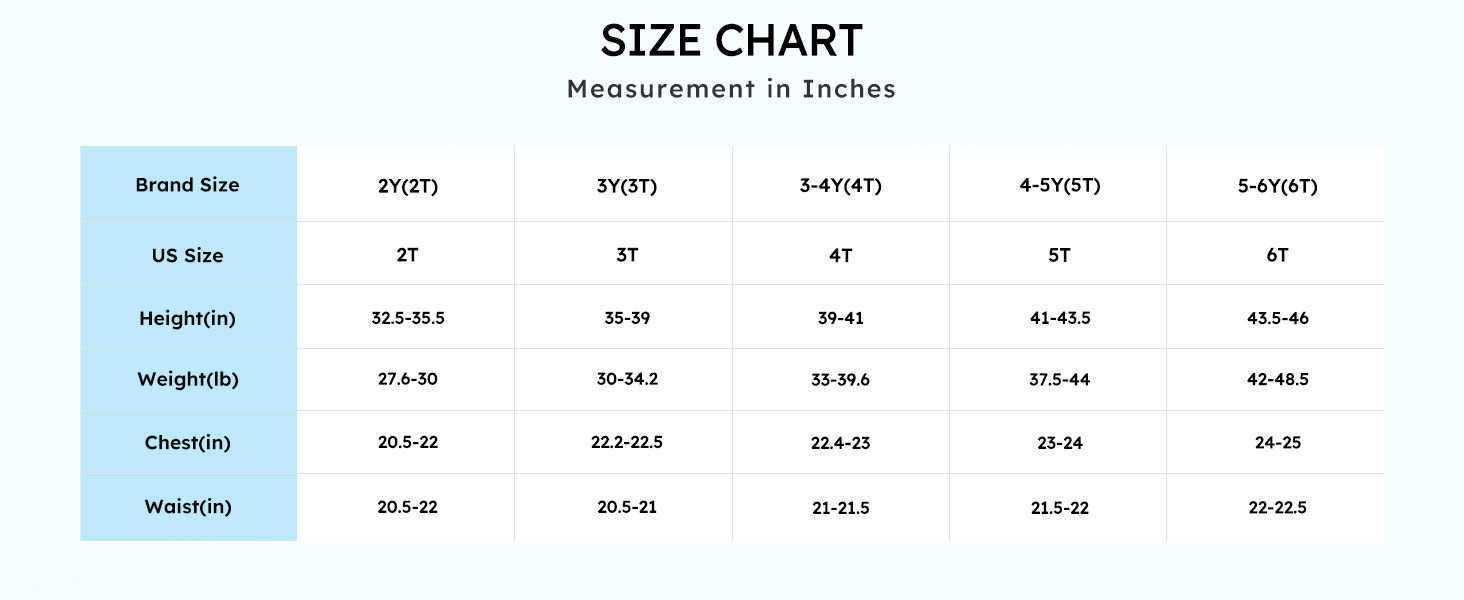1464x600 pixels.
Task: Select the 5-6Y(6T) brand size cell
Action: [1277, 187]
